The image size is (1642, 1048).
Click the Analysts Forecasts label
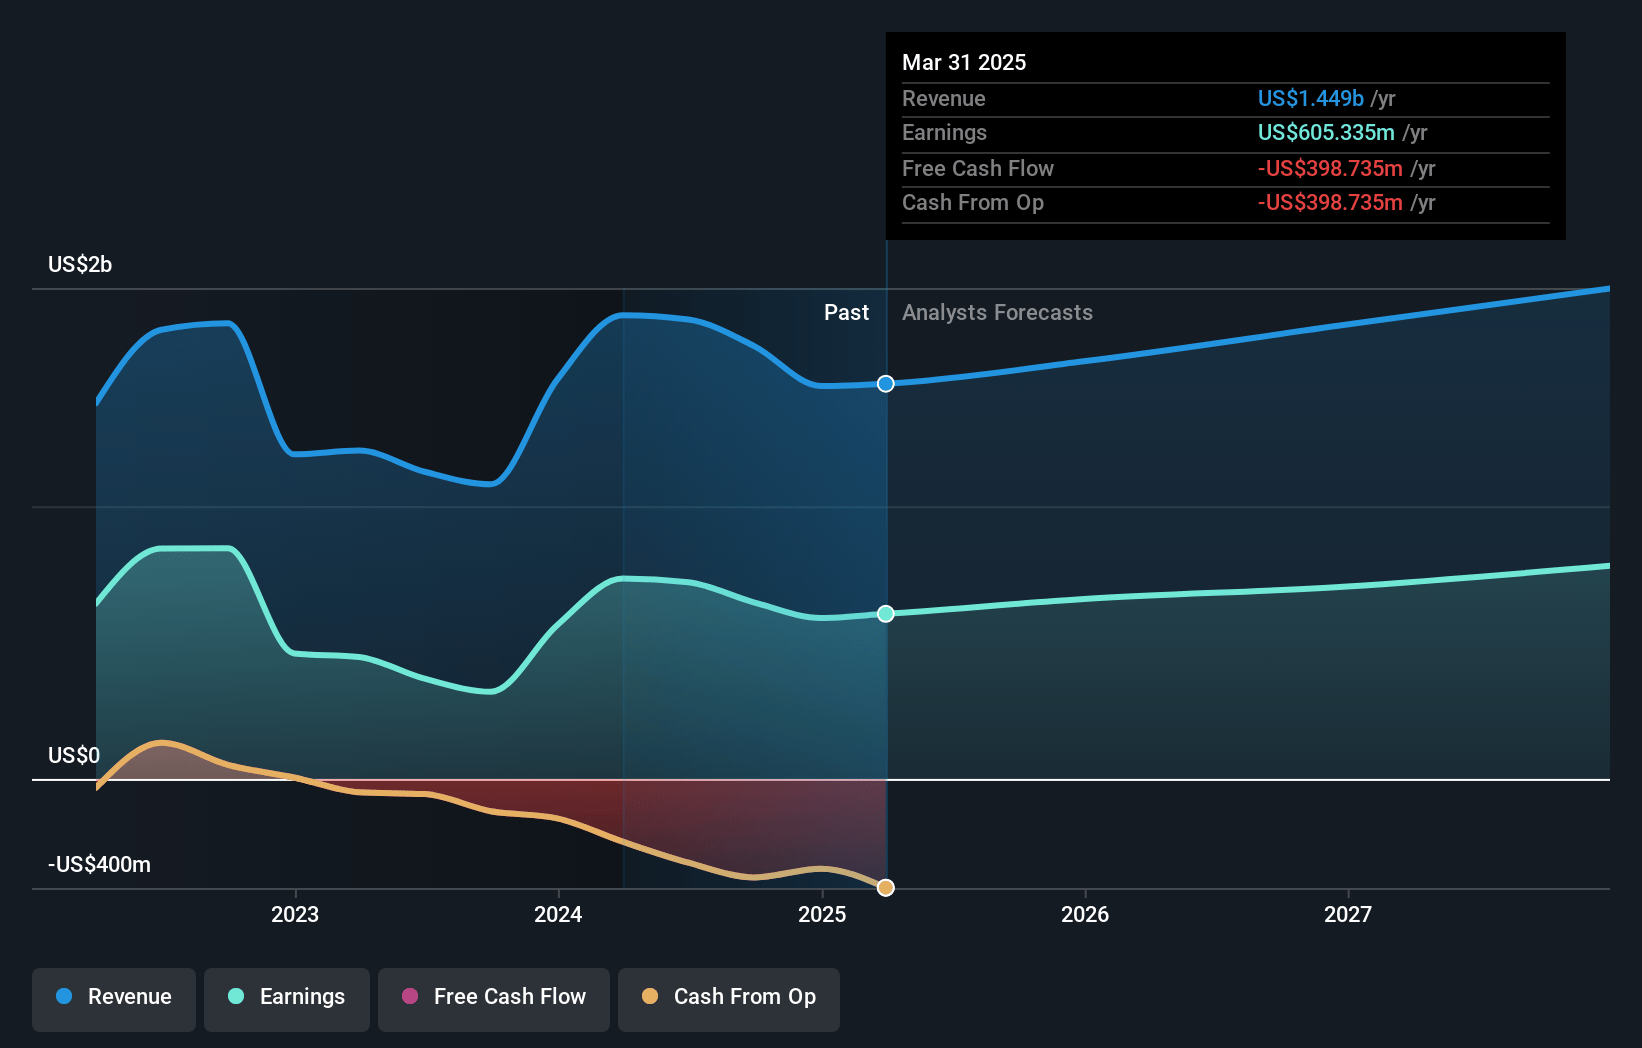click(997, 313)
